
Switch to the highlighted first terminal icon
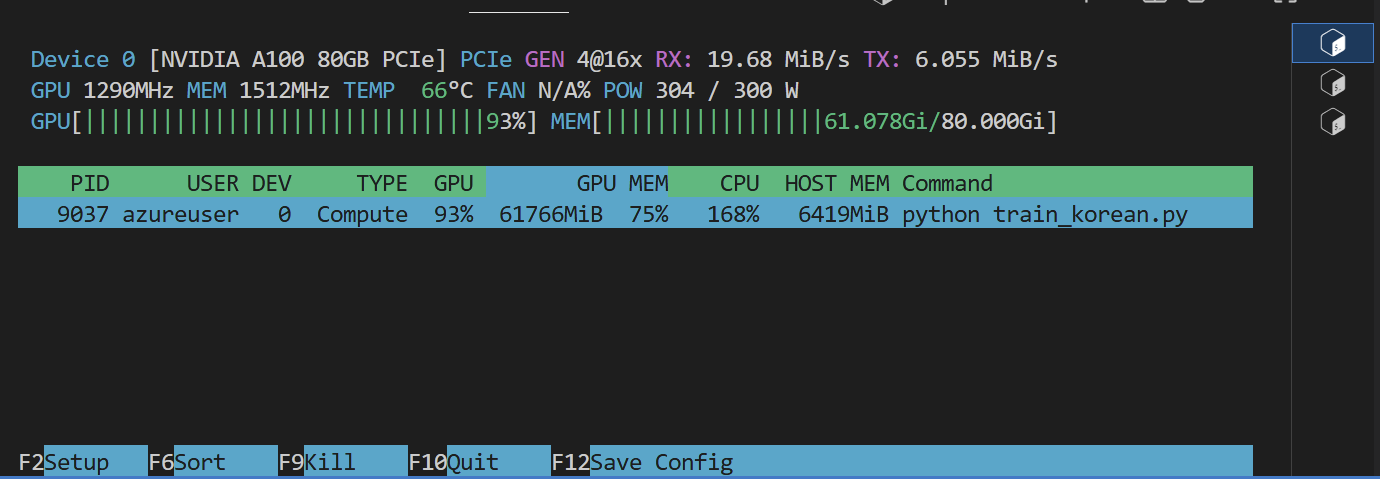[x=1332, y=42]
